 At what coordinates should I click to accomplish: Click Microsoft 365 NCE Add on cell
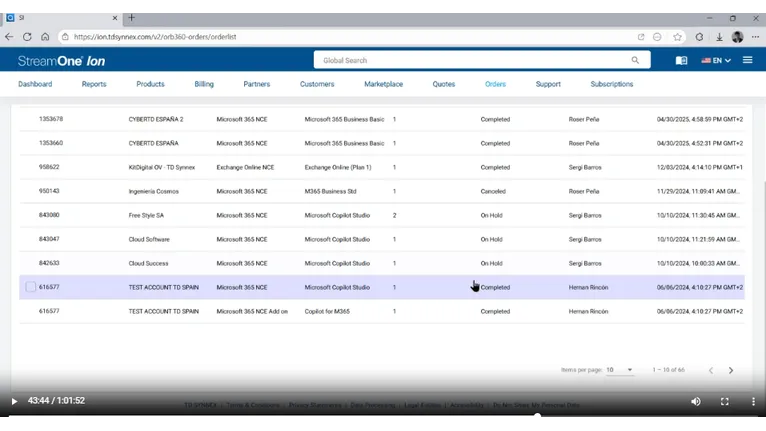point(252,311)
